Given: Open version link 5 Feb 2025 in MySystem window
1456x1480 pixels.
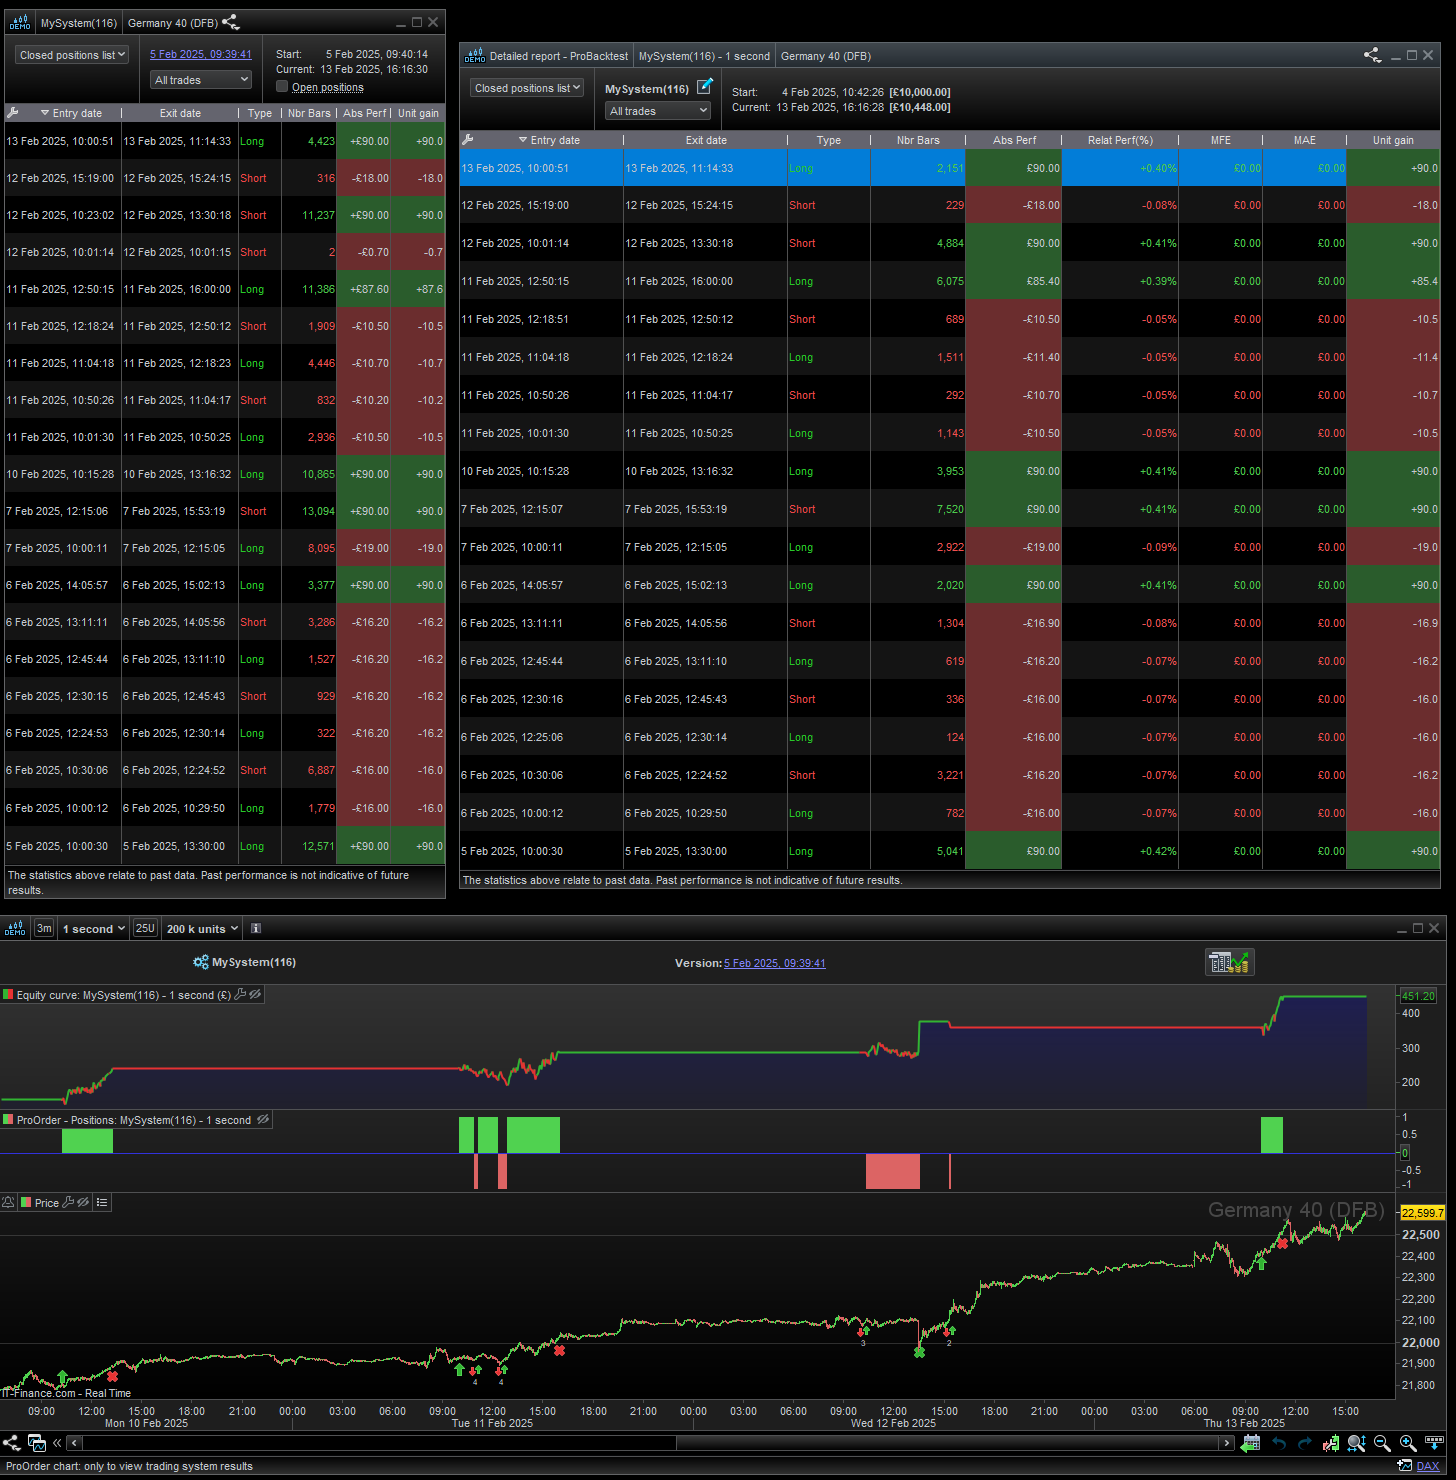Looking at the screenshot, I should [201, 54].
